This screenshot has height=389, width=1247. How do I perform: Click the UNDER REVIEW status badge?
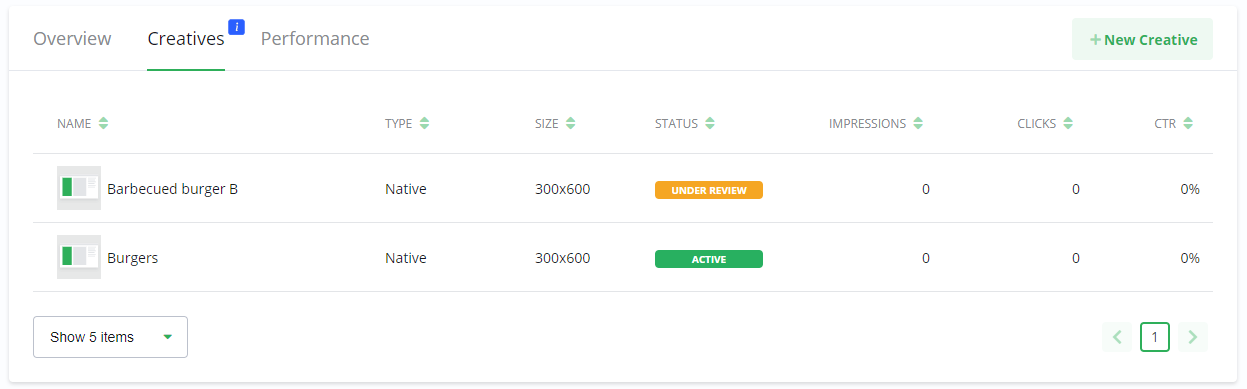pyautogui.click(x=709, y=190)
